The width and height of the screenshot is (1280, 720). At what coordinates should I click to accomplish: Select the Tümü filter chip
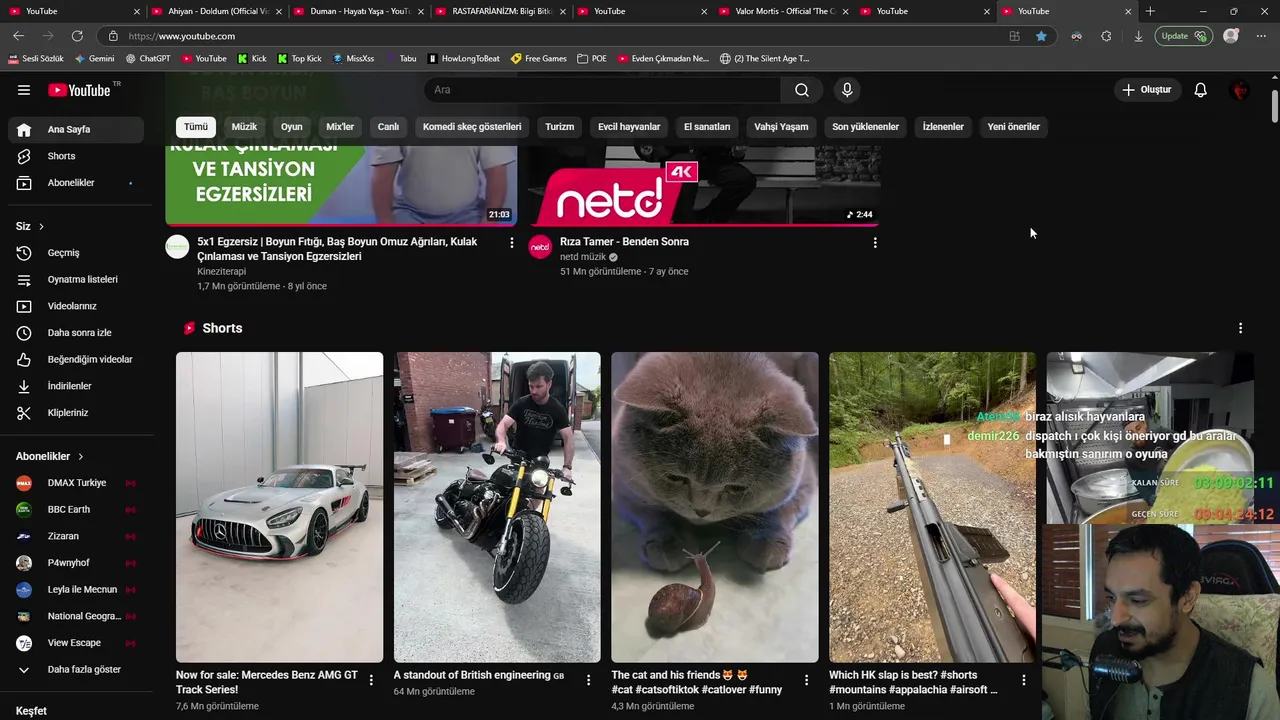(196, 127)
